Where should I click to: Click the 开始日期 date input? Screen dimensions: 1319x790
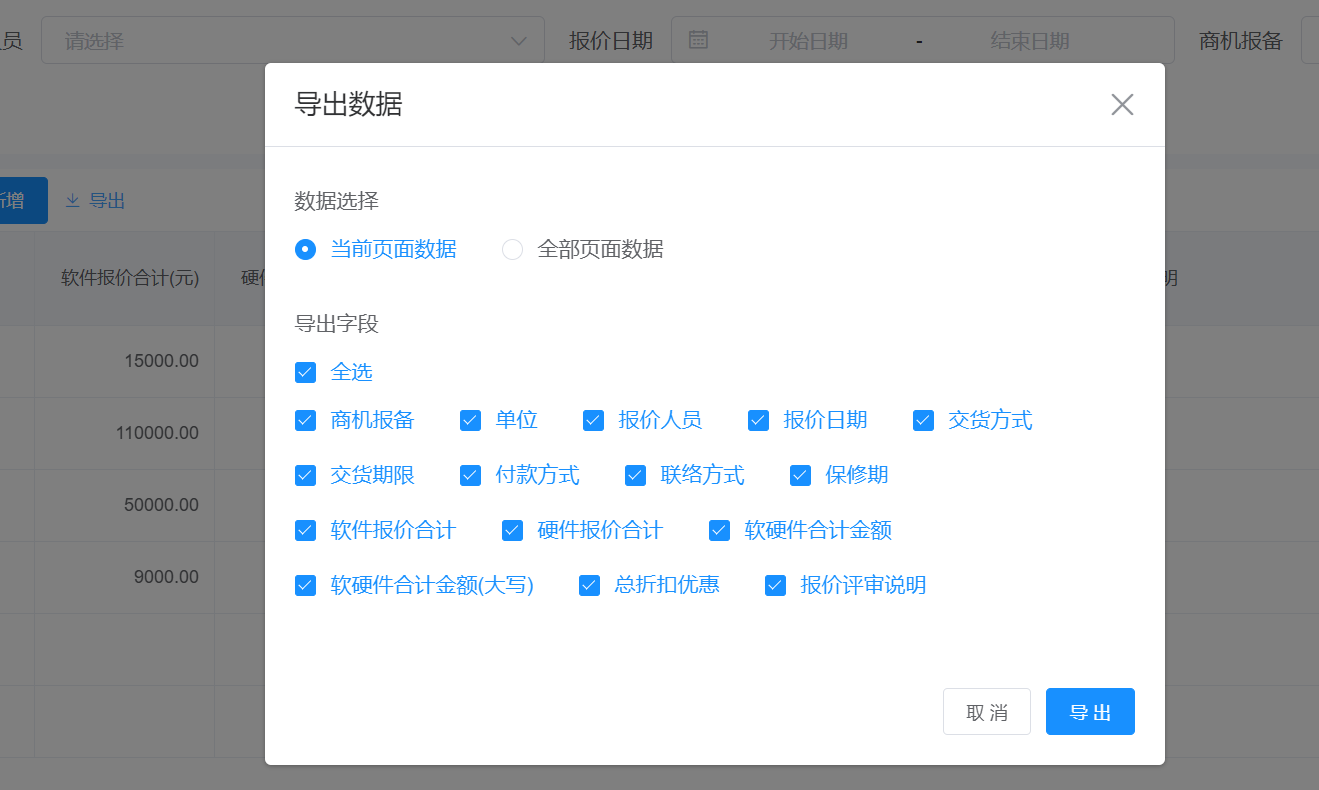808,41
